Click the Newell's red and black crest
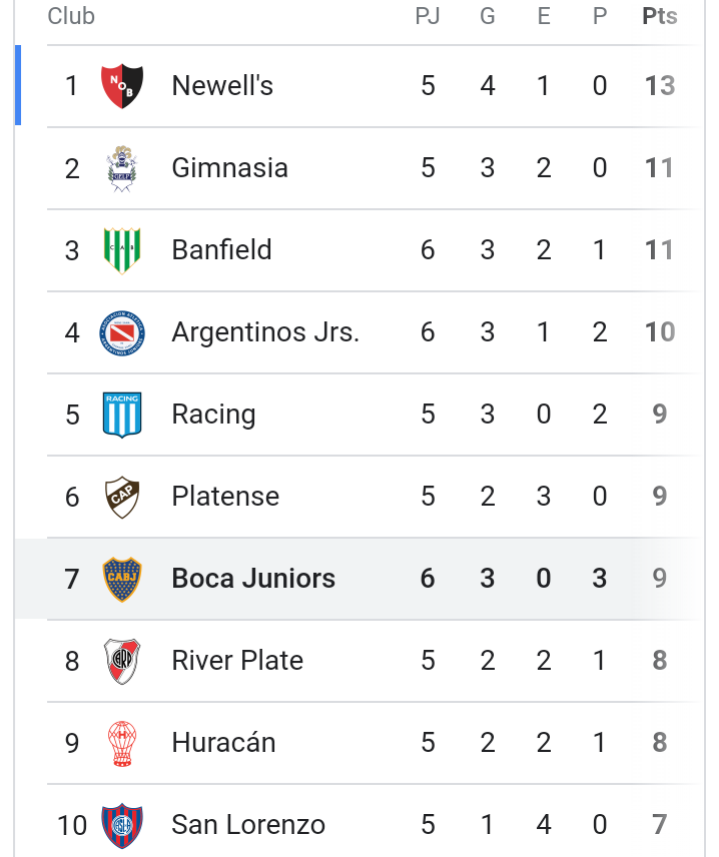Screen dimensions: 719x857 122,86
